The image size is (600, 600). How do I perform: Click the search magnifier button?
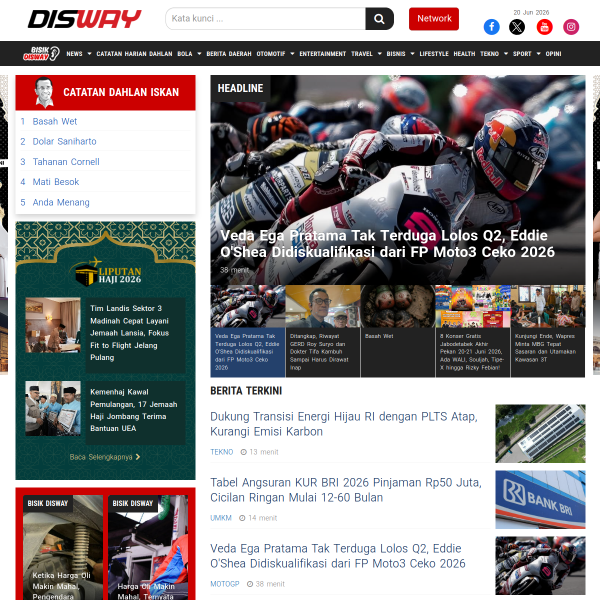[379, 19]
